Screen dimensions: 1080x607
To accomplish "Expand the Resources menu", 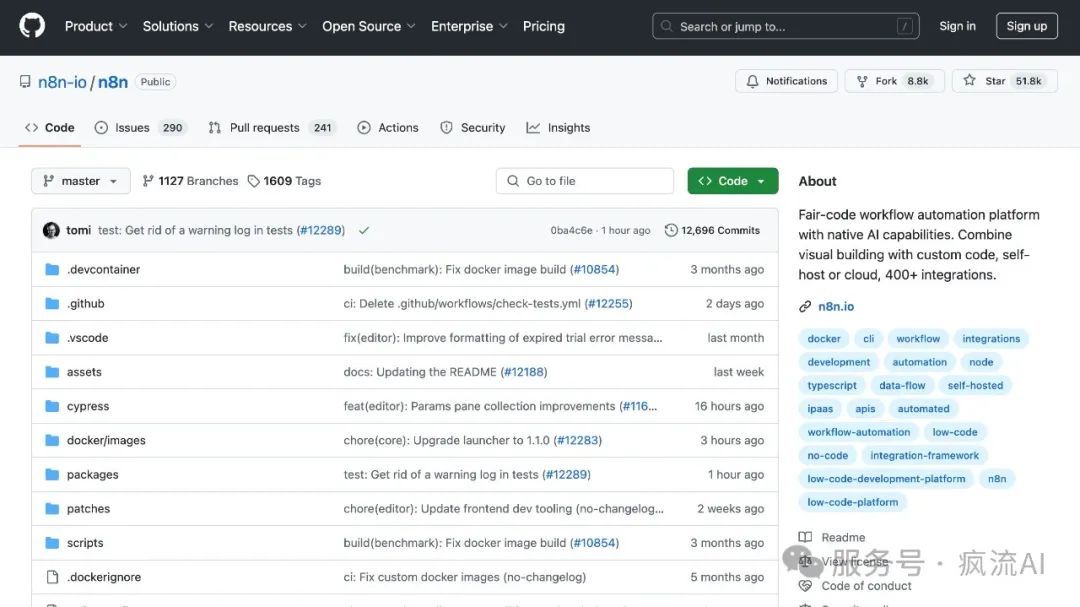I will click(x=267, y=26).
